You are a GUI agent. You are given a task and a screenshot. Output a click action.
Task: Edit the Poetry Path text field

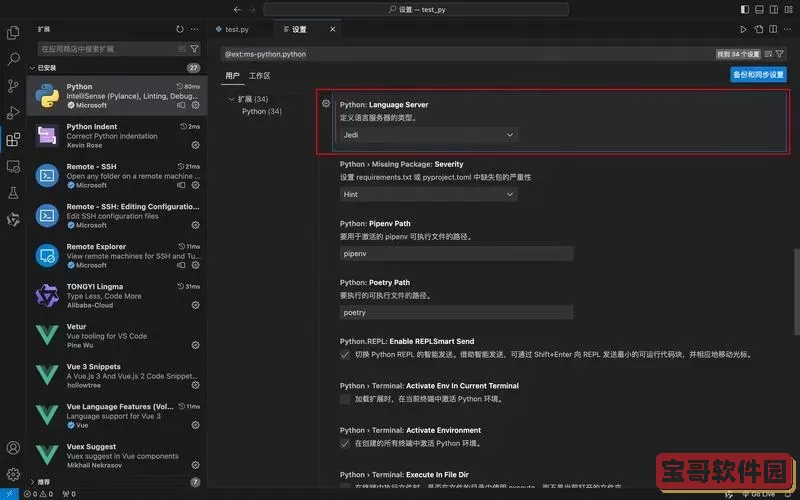(x=456, y=312)
